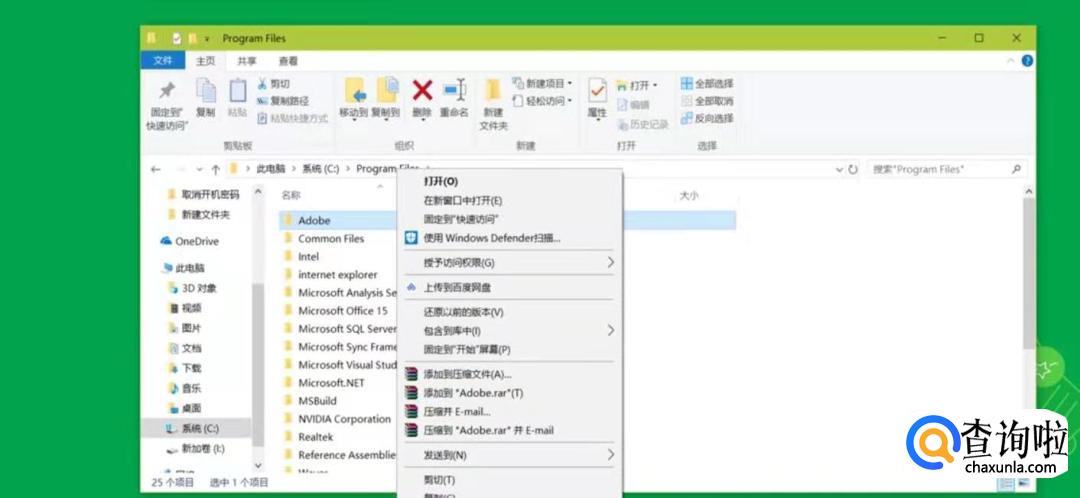Screen dimensions: 1080x498
Task: Click the Properties (属性) icon
Action: pyautogui.click(x=597, y=90)
